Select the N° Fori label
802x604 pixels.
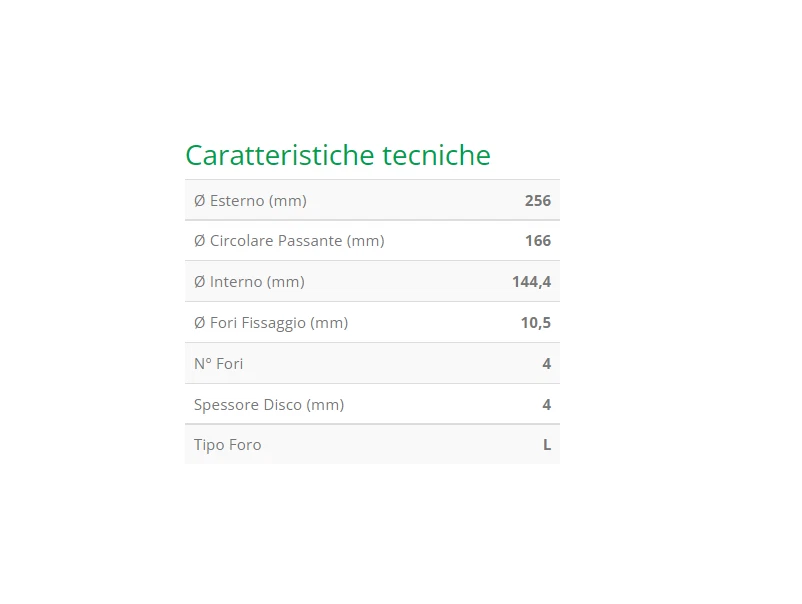click(x=219, y=364)
